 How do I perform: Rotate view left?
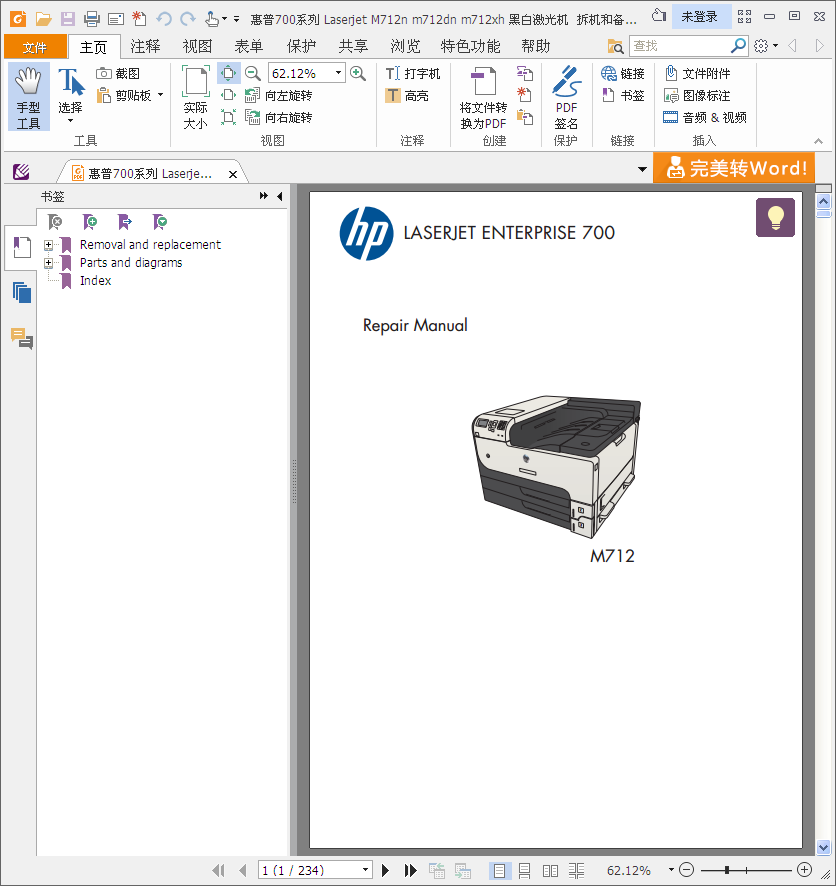click(278, 95)
